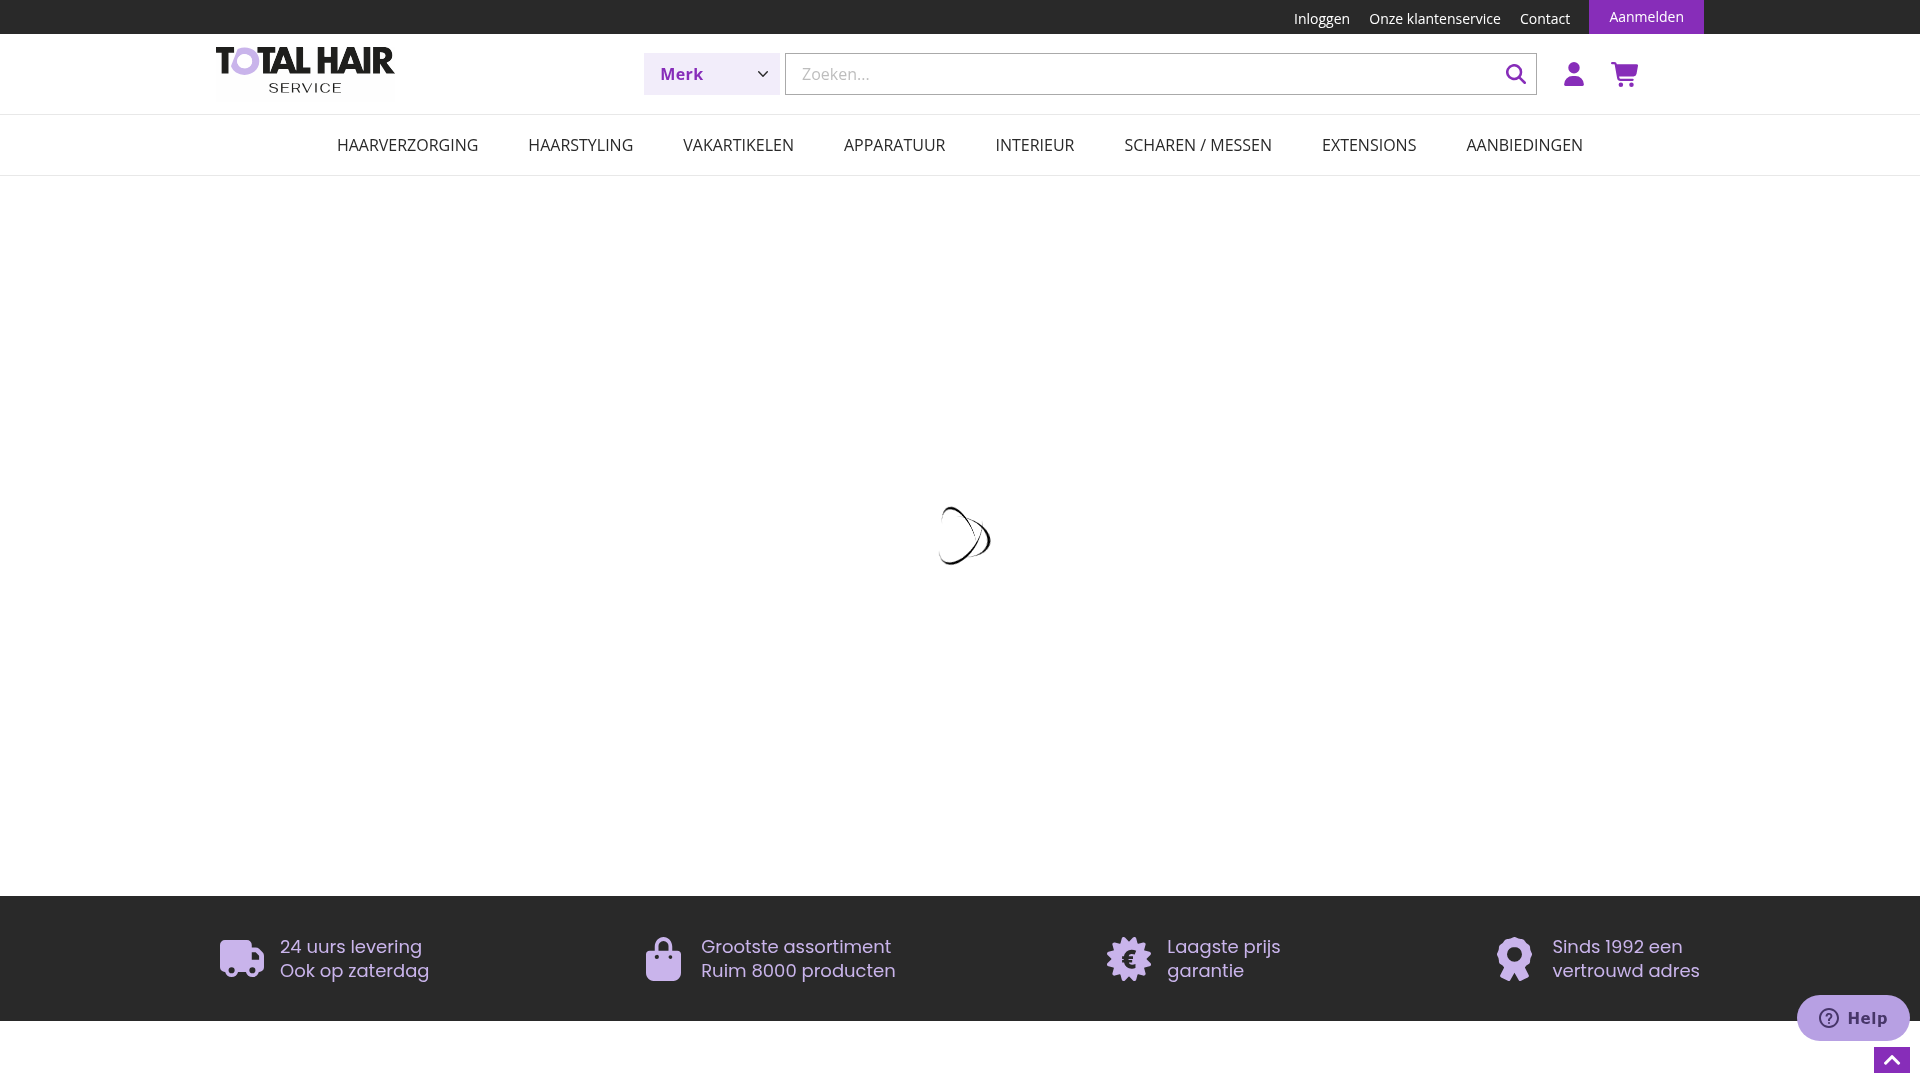The height and width of the screenshot is (1080, 1920).
Task: Open the Help chat widget
Action: (x=1853, y=1018)
